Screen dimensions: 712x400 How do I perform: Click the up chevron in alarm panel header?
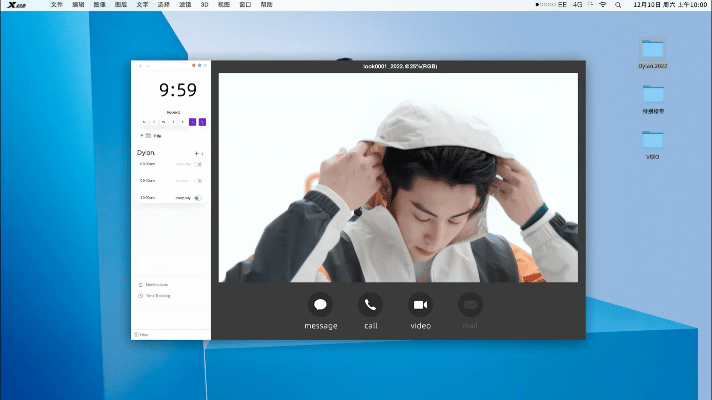148,66
